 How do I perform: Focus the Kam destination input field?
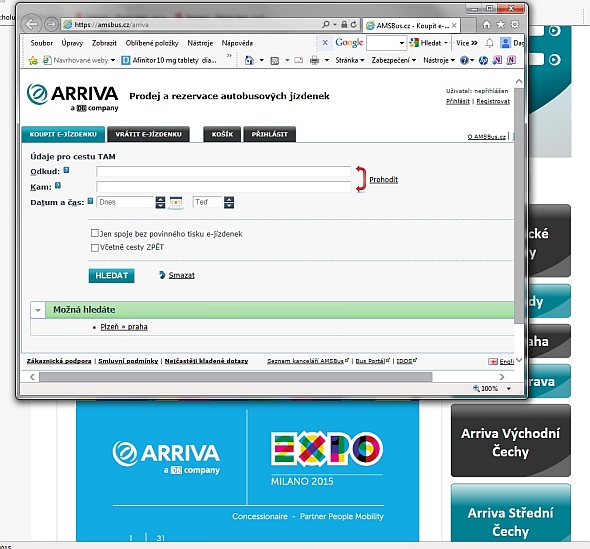coord(224,187)
